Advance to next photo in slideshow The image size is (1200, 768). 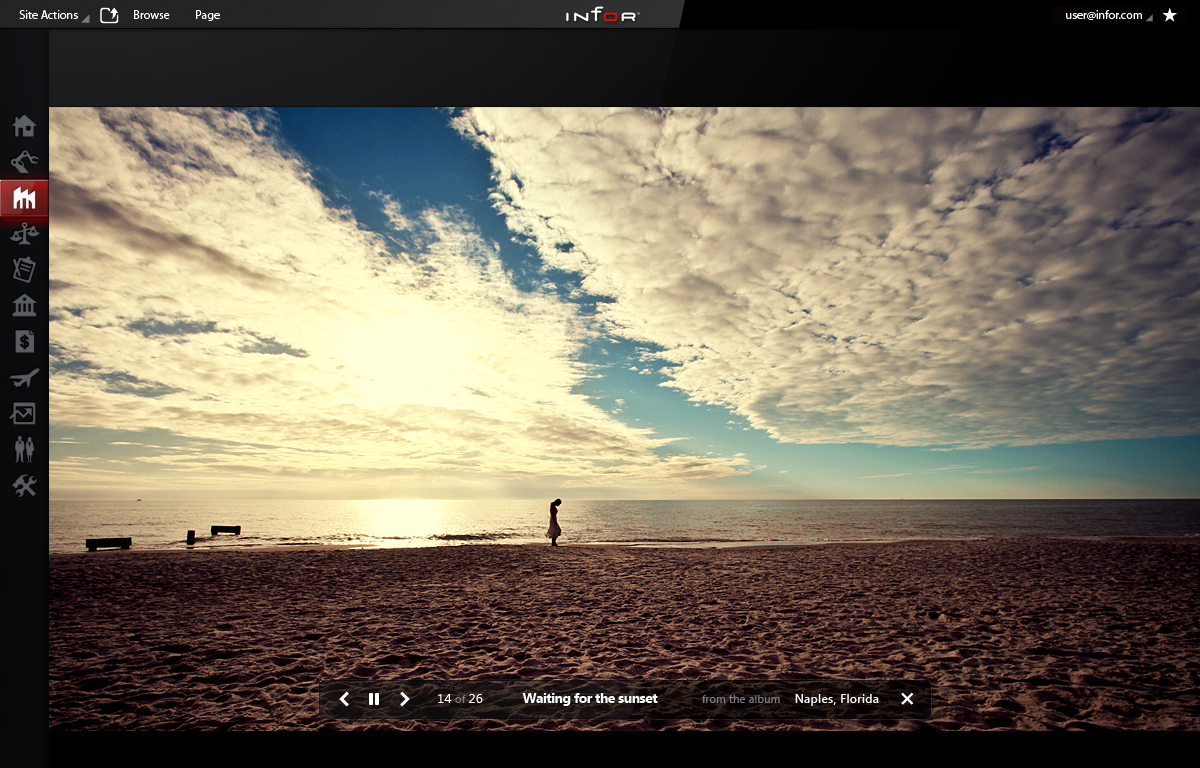pyautogui.click(x=404, y=699)
